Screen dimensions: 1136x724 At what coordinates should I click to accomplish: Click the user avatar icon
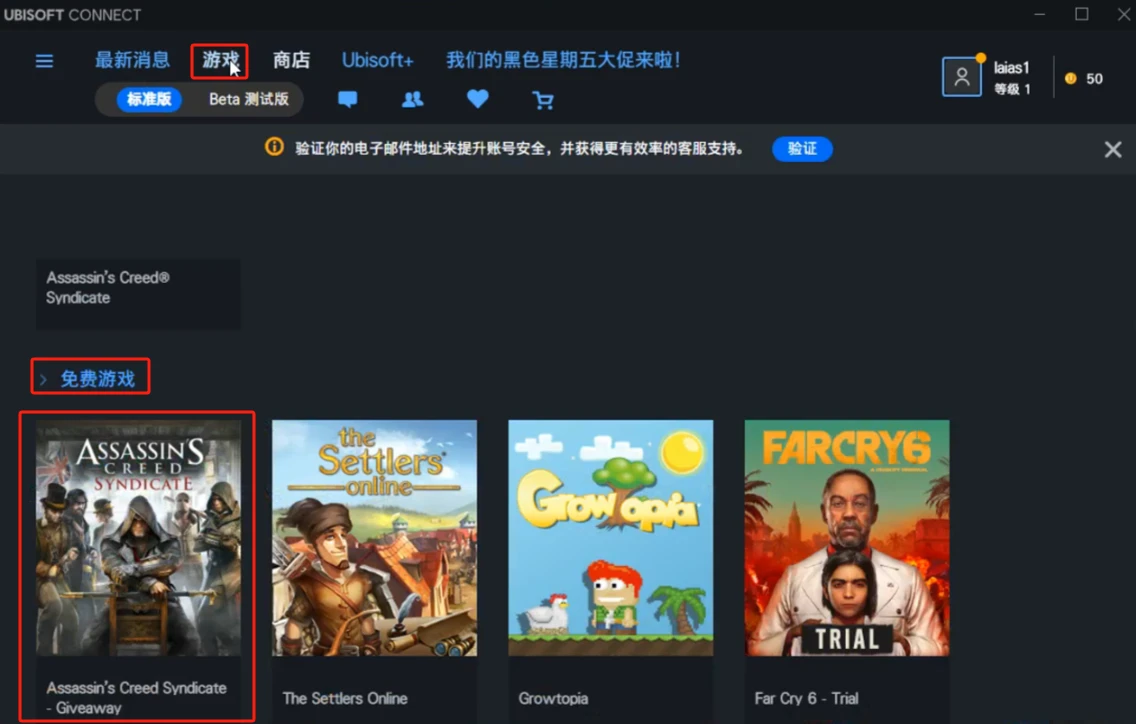(x=961, y=76)
